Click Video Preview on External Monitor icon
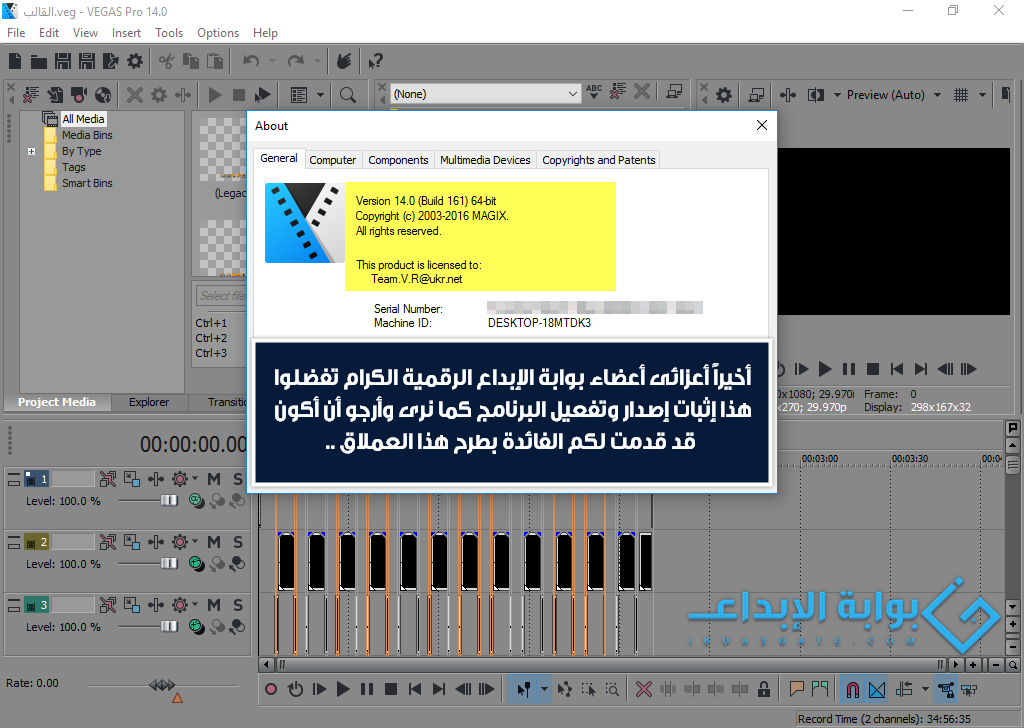The image size is (1024, 728). coord(756,95)
